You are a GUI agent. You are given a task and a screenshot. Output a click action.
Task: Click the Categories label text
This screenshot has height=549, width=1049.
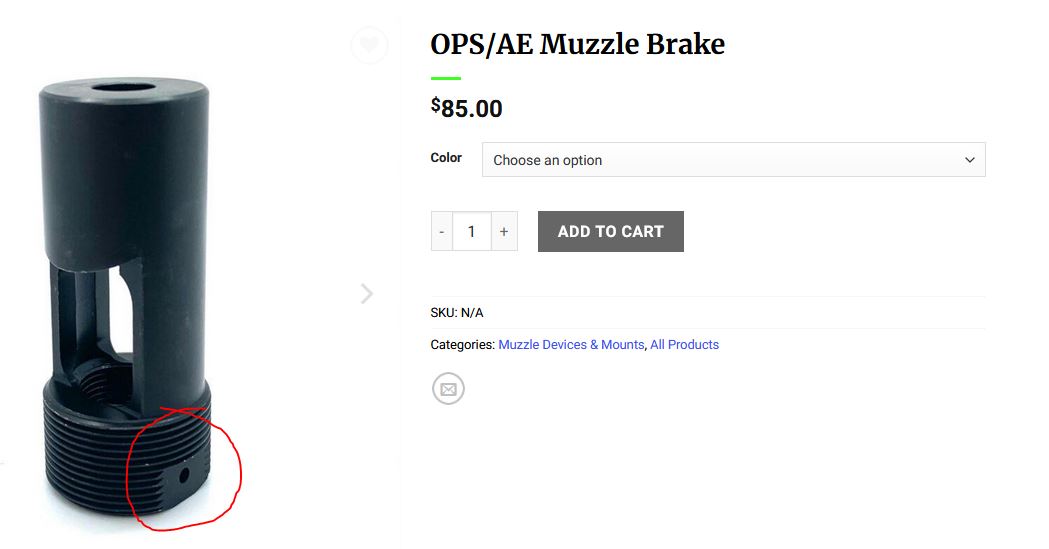coord(462,345)
